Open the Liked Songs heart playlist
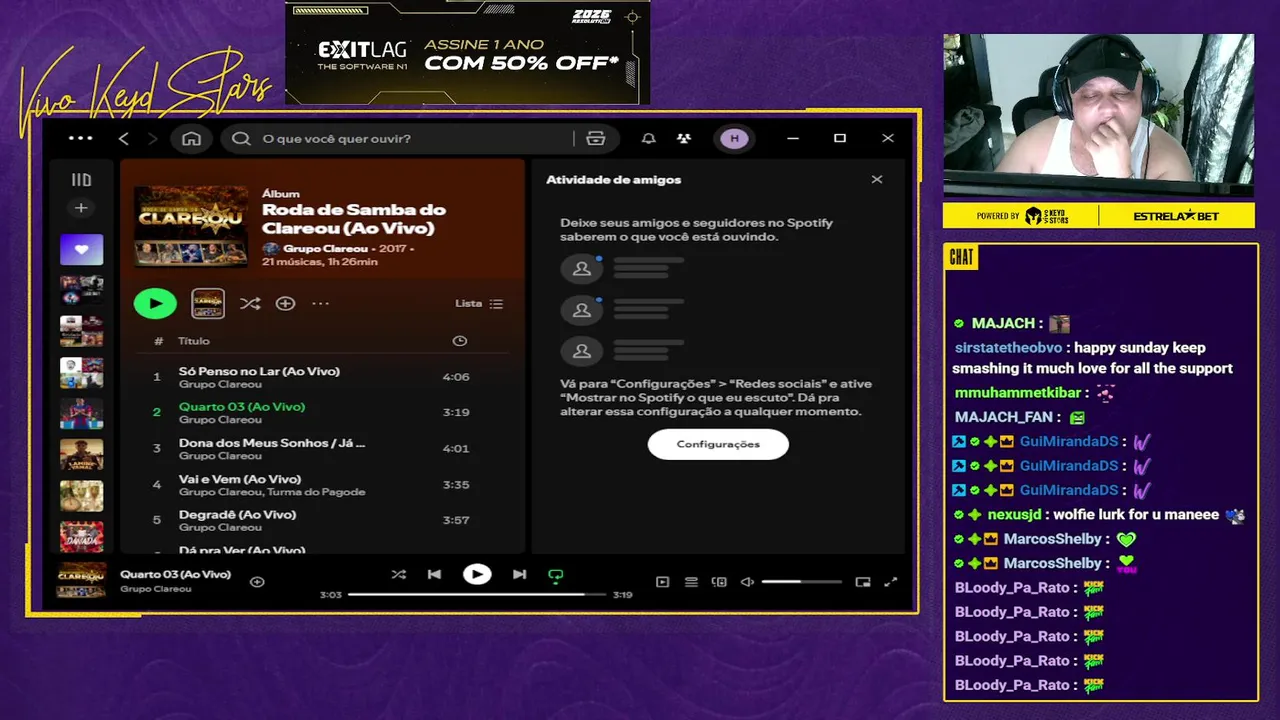This screenshot has height=720, width=1280. click(x=82, y=249)
